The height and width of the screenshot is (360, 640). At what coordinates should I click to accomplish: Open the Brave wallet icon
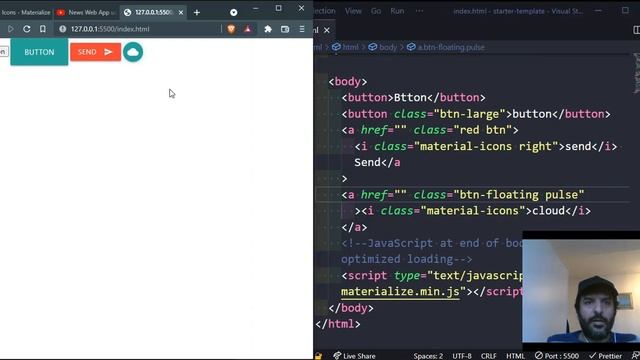click(x=285, y=29)
